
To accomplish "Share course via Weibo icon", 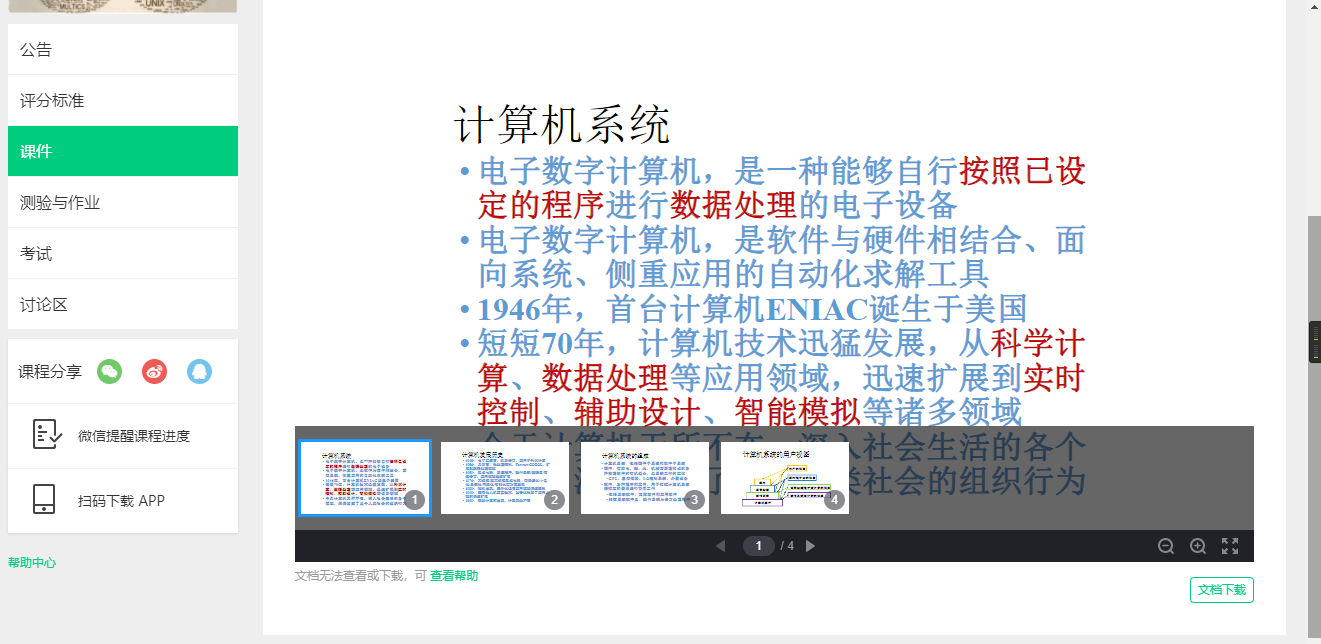I will [x=155, y=371].
